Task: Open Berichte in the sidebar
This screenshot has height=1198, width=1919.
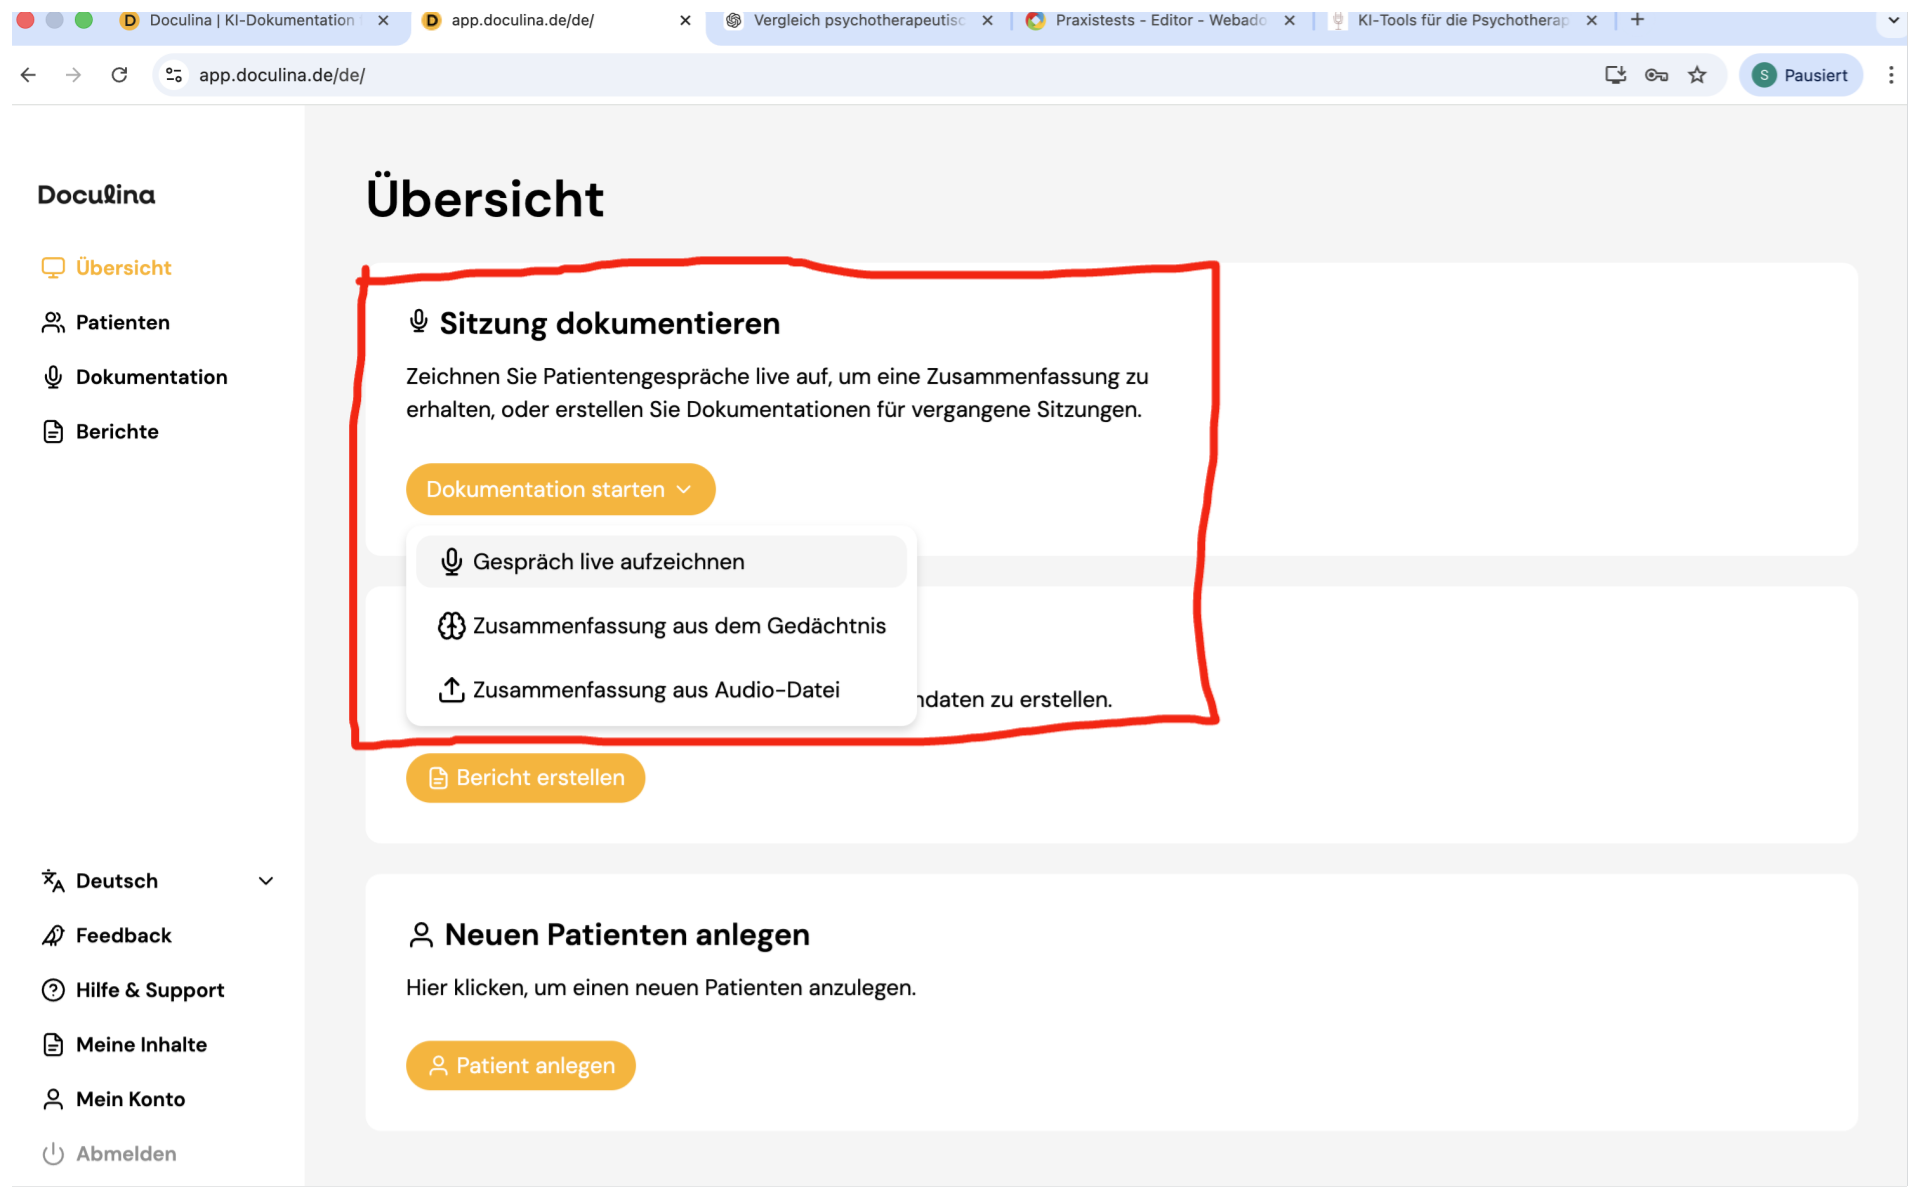Action: click(100, 431)
